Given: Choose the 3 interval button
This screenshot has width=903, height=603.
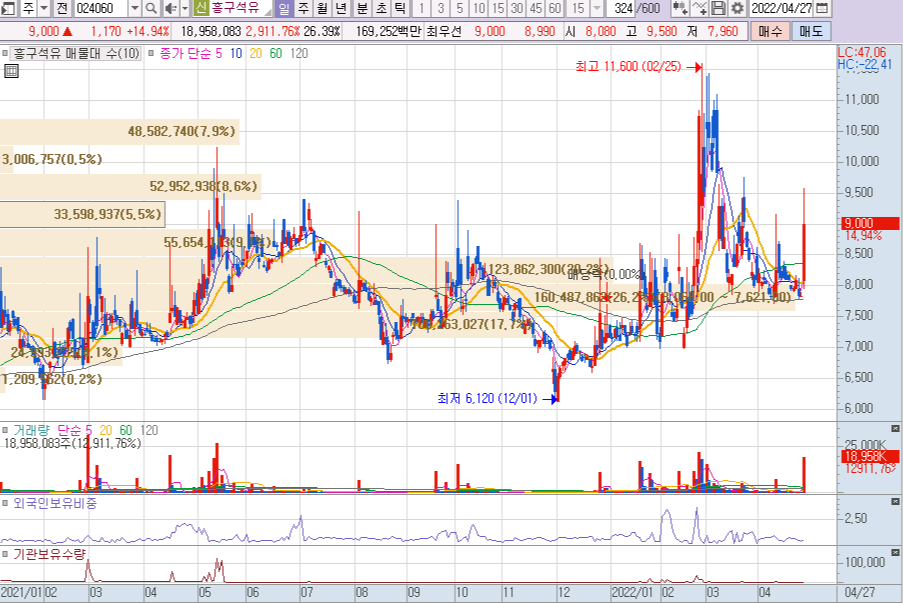Looking at the screenshot, I should pyautogui.click(x=441, y=8).
